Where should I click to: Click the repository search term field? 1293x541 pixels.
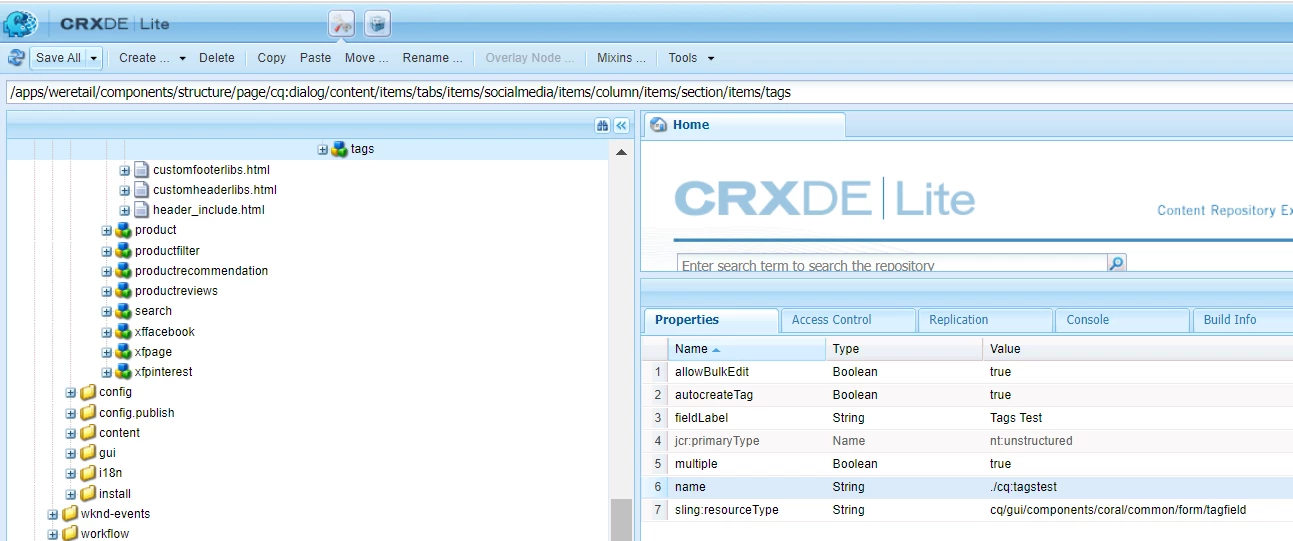[892, 265]
